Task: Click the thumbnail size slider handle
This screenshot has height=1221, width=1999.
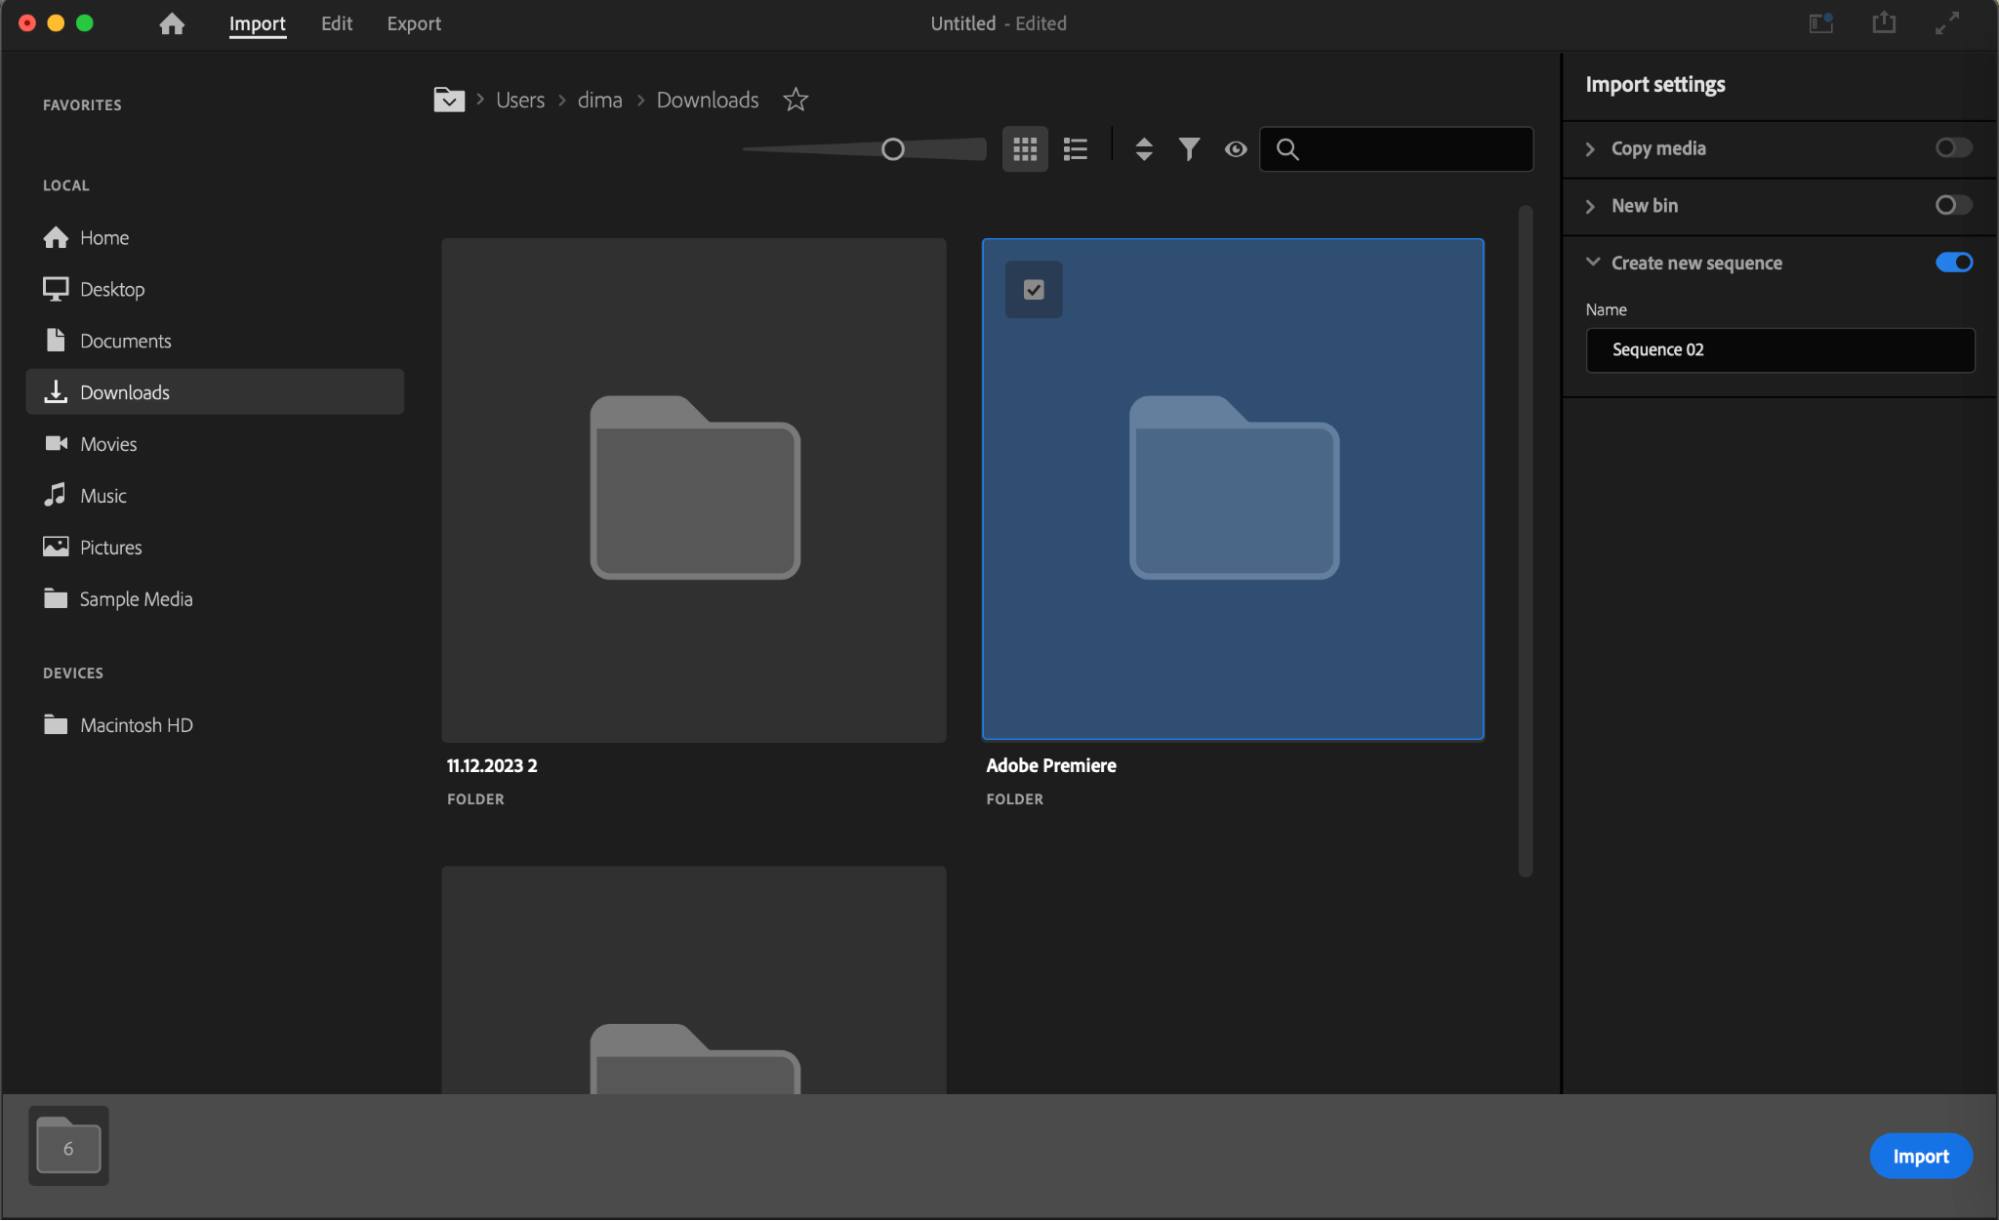Action: pyautogui.click(x=893, y=149)
